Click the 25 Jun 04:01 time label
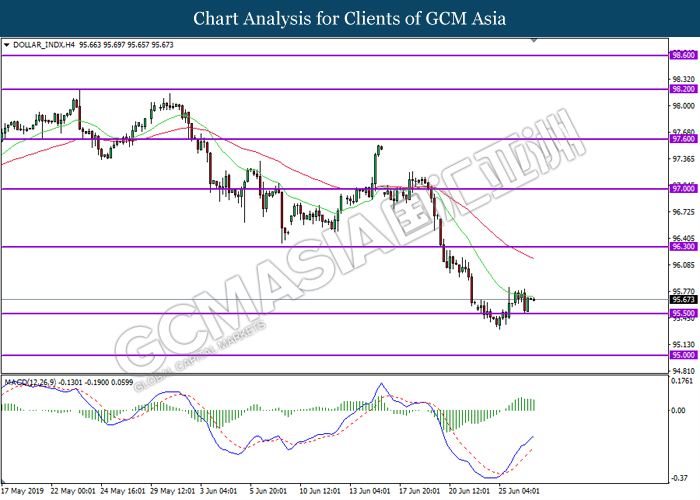Screen dimensions: 700x500 pyautogui.click(x=519, y=491)
